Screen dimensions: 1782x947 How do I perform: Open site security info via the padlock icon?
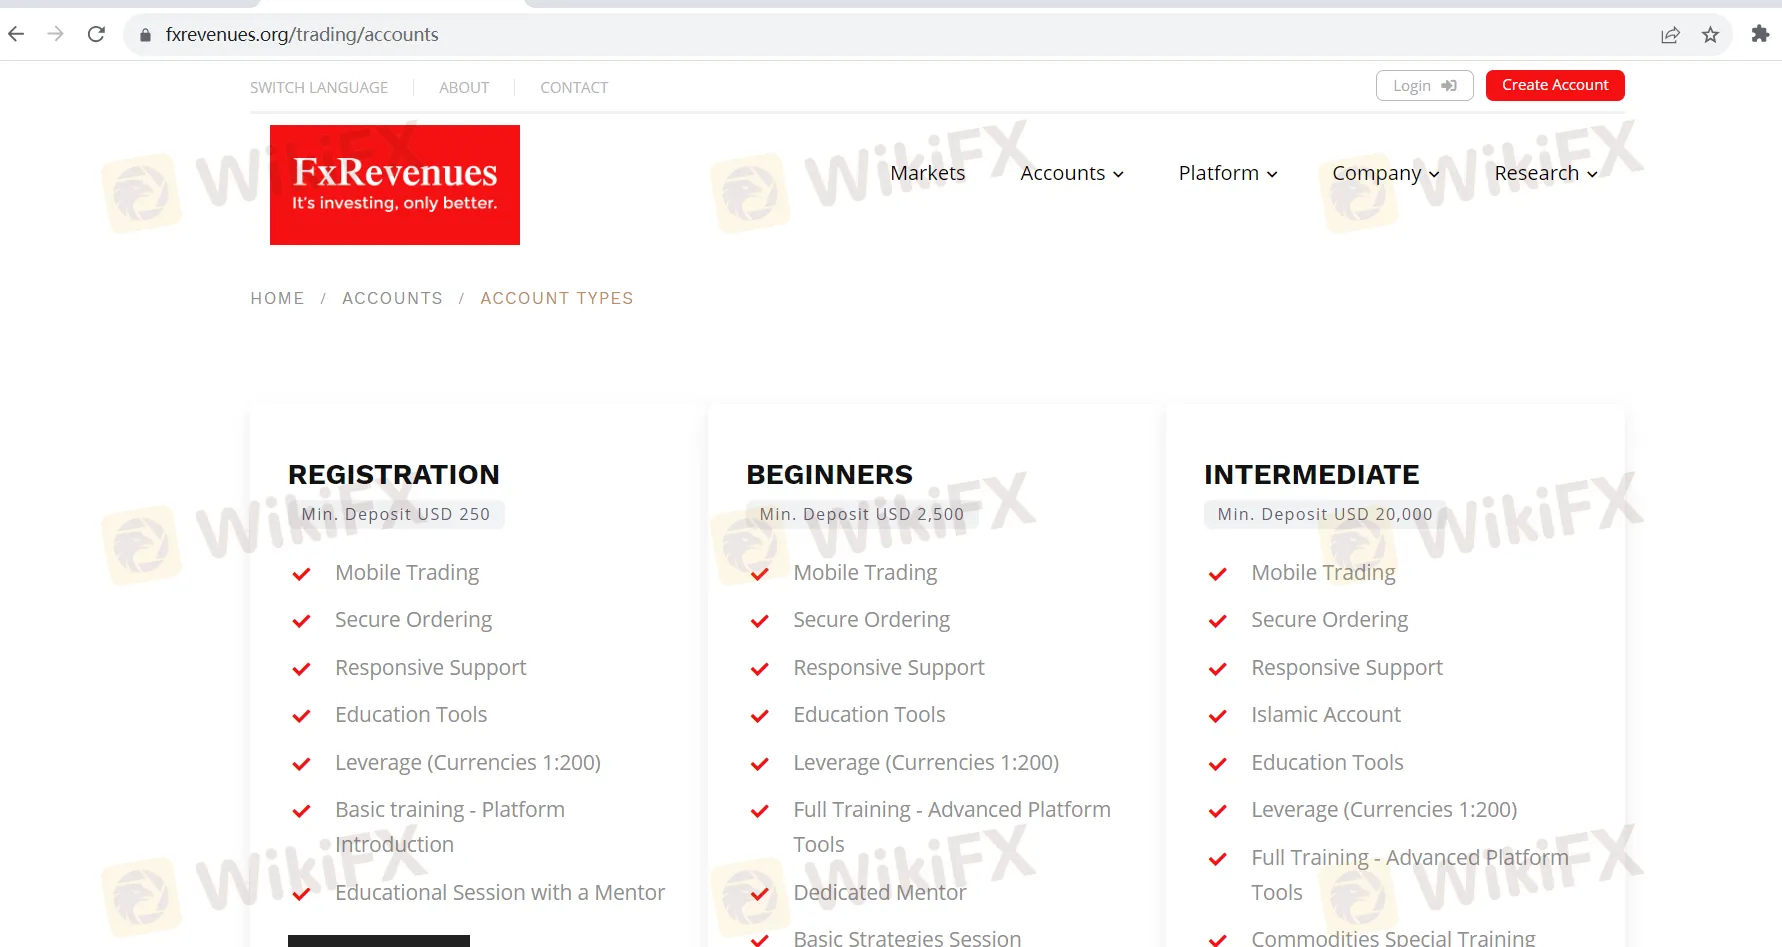pyautogui.click(x=145, y=34)
